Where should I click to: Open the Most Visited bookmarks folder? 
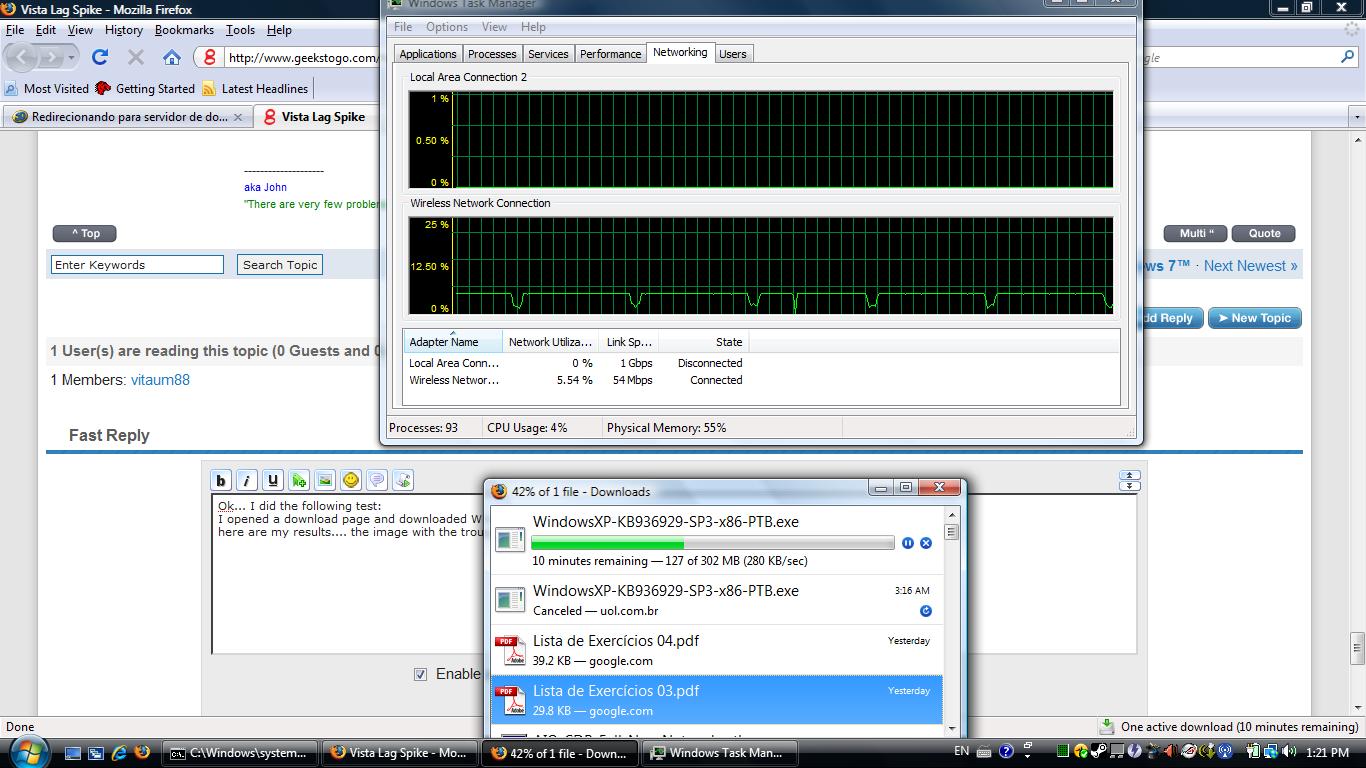click(x=47, y=89)
